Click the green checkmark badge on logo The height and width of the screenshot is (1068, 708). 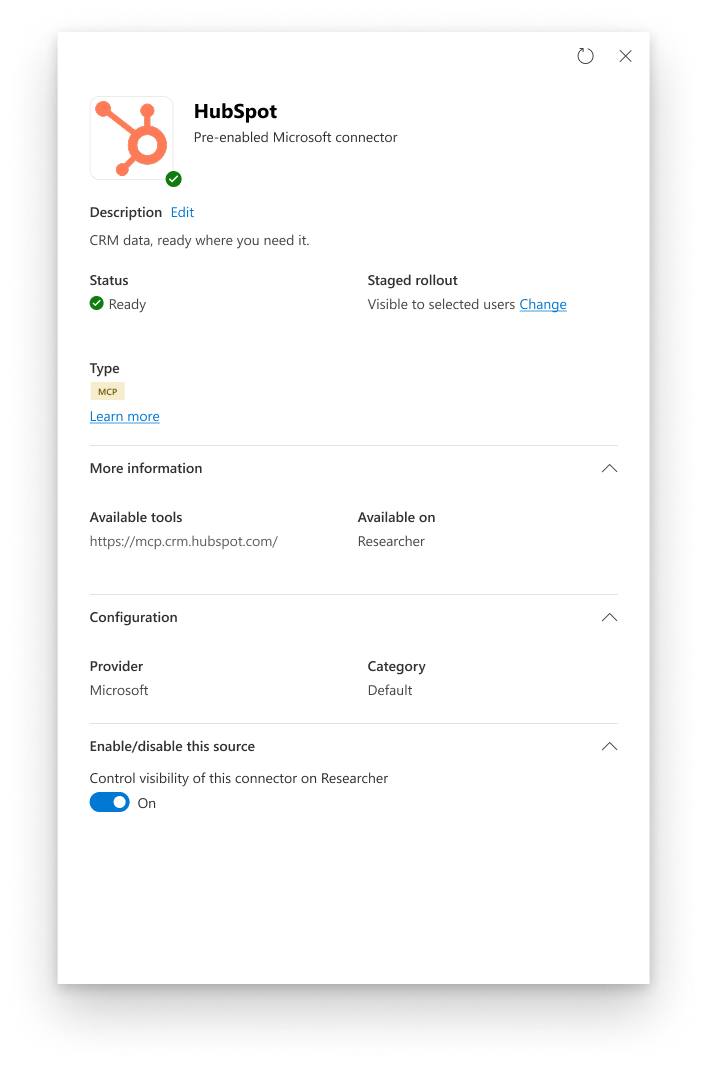point(174,179)
